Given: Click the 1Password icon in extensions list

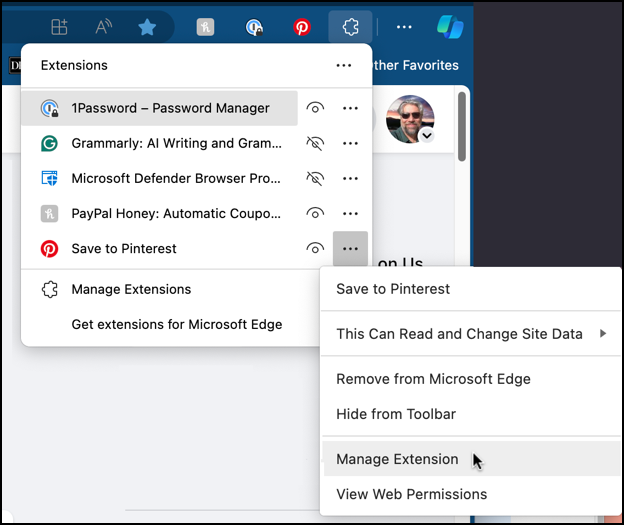Looking at the screenshot, I should pos(49,108).
